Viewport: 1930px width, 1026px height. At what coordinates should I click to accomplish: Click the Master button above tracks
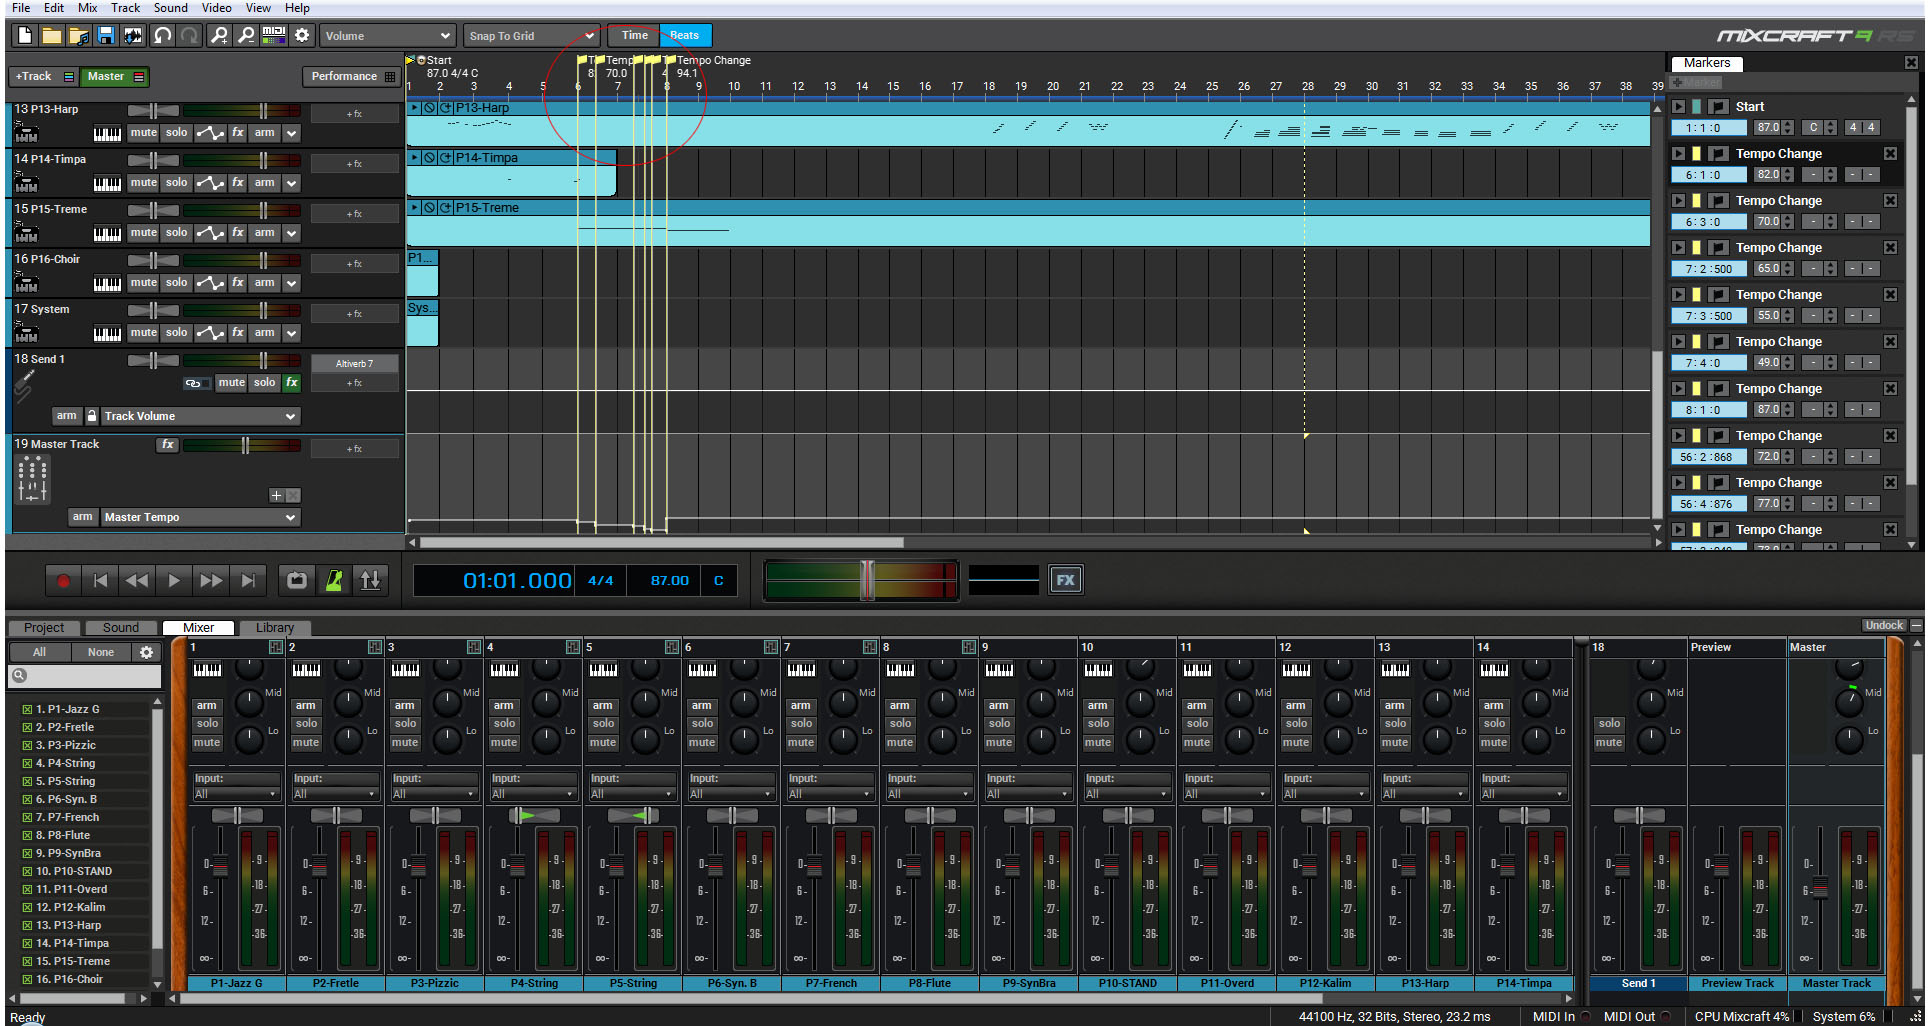(x=115, y=77)
